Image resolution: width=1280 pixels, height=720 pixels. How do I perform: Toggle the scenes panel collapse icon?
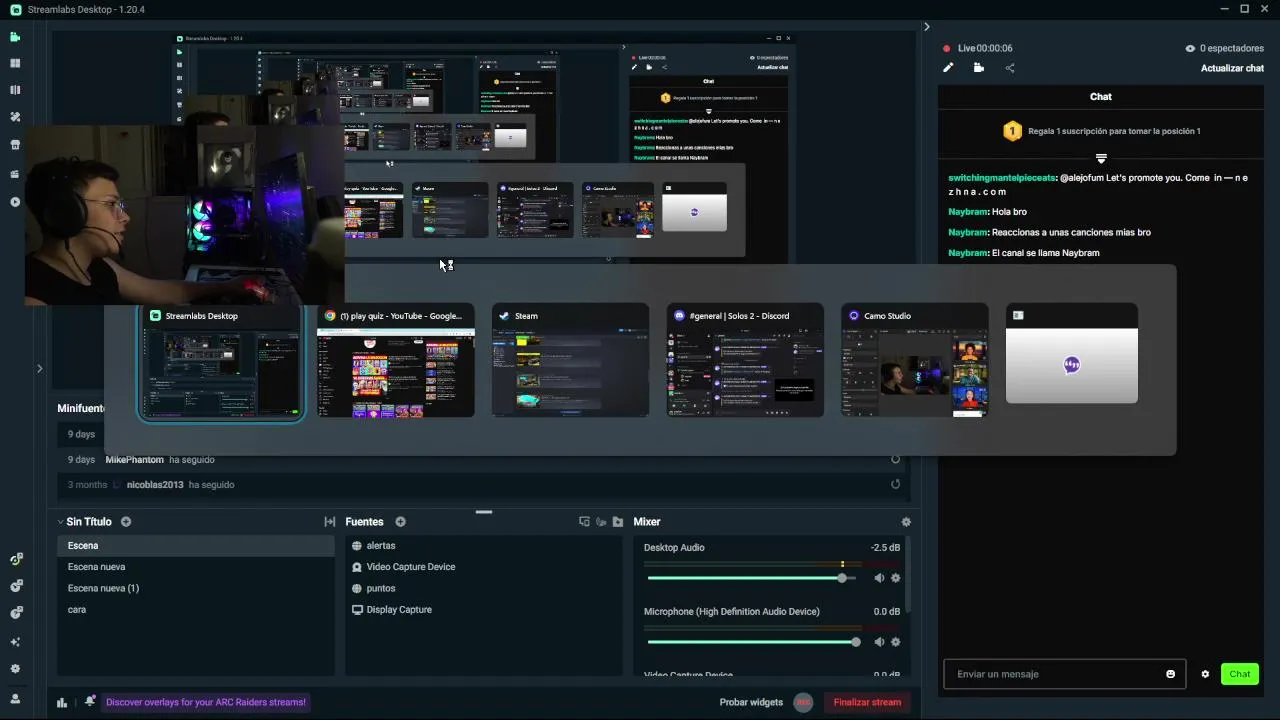pyautogui.click(x=330, y=522)
